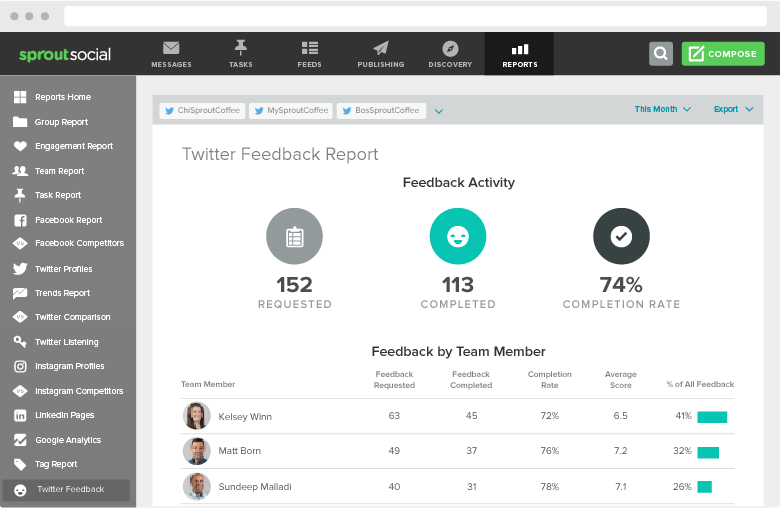Select Engagement Report in sidebar

[x=74, y=146]
